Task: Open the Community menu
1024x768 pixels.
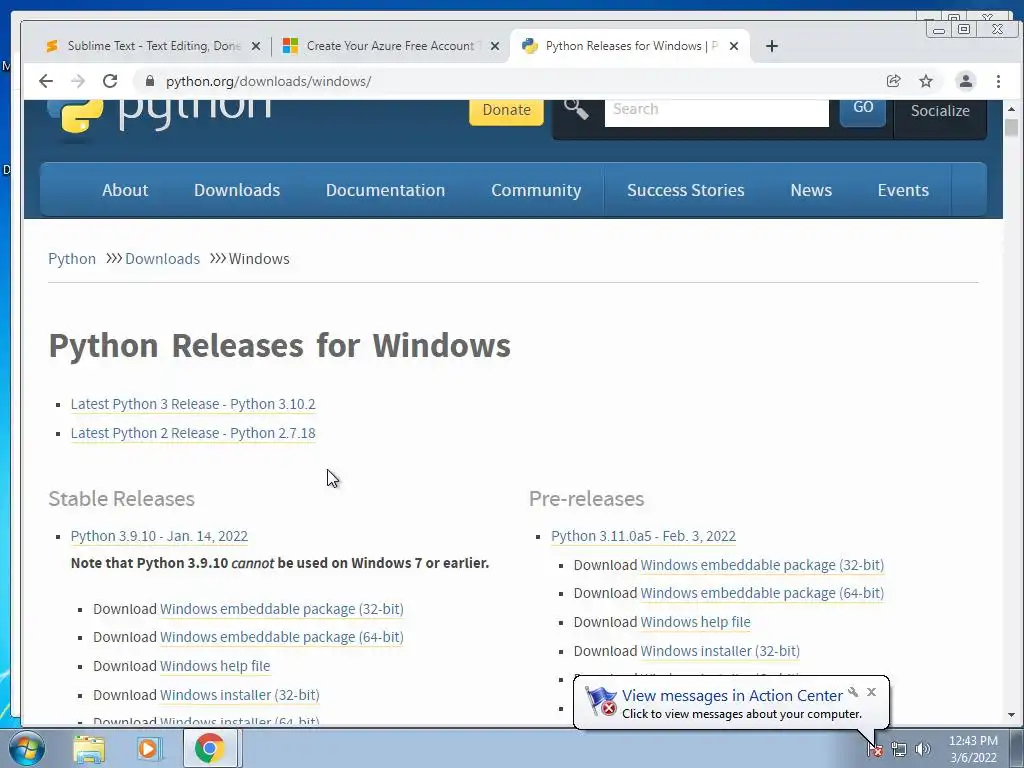Action: [x=536, y=190]
